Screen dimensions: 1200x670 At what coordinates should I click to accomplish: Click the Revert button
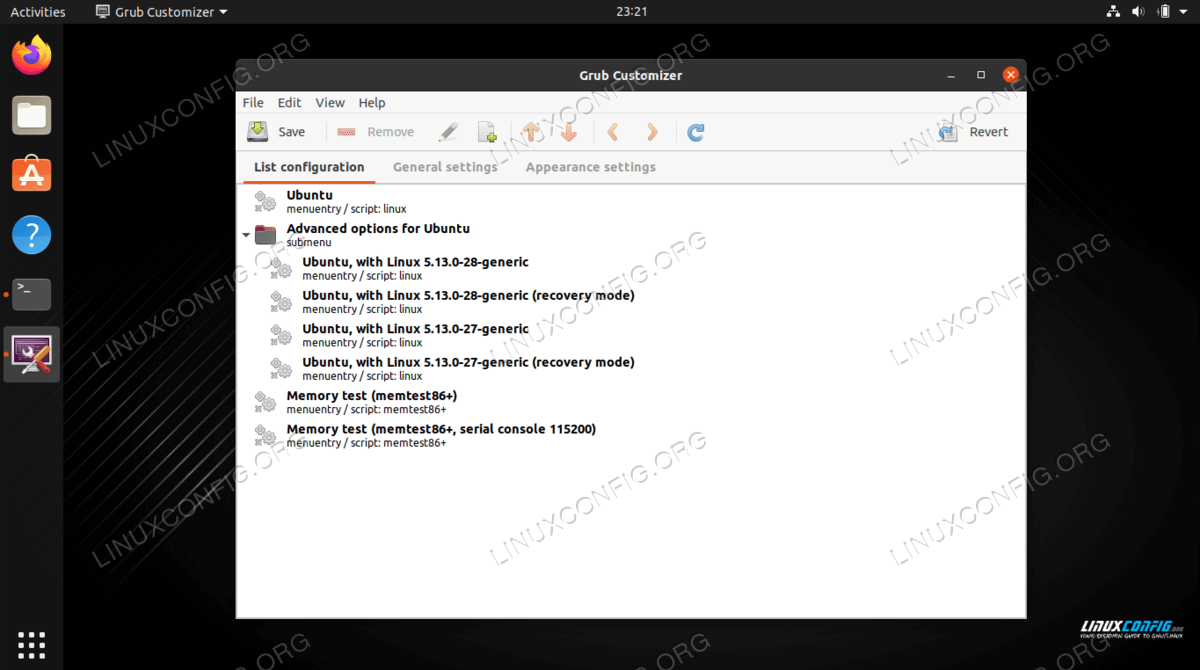coord(973,132)
